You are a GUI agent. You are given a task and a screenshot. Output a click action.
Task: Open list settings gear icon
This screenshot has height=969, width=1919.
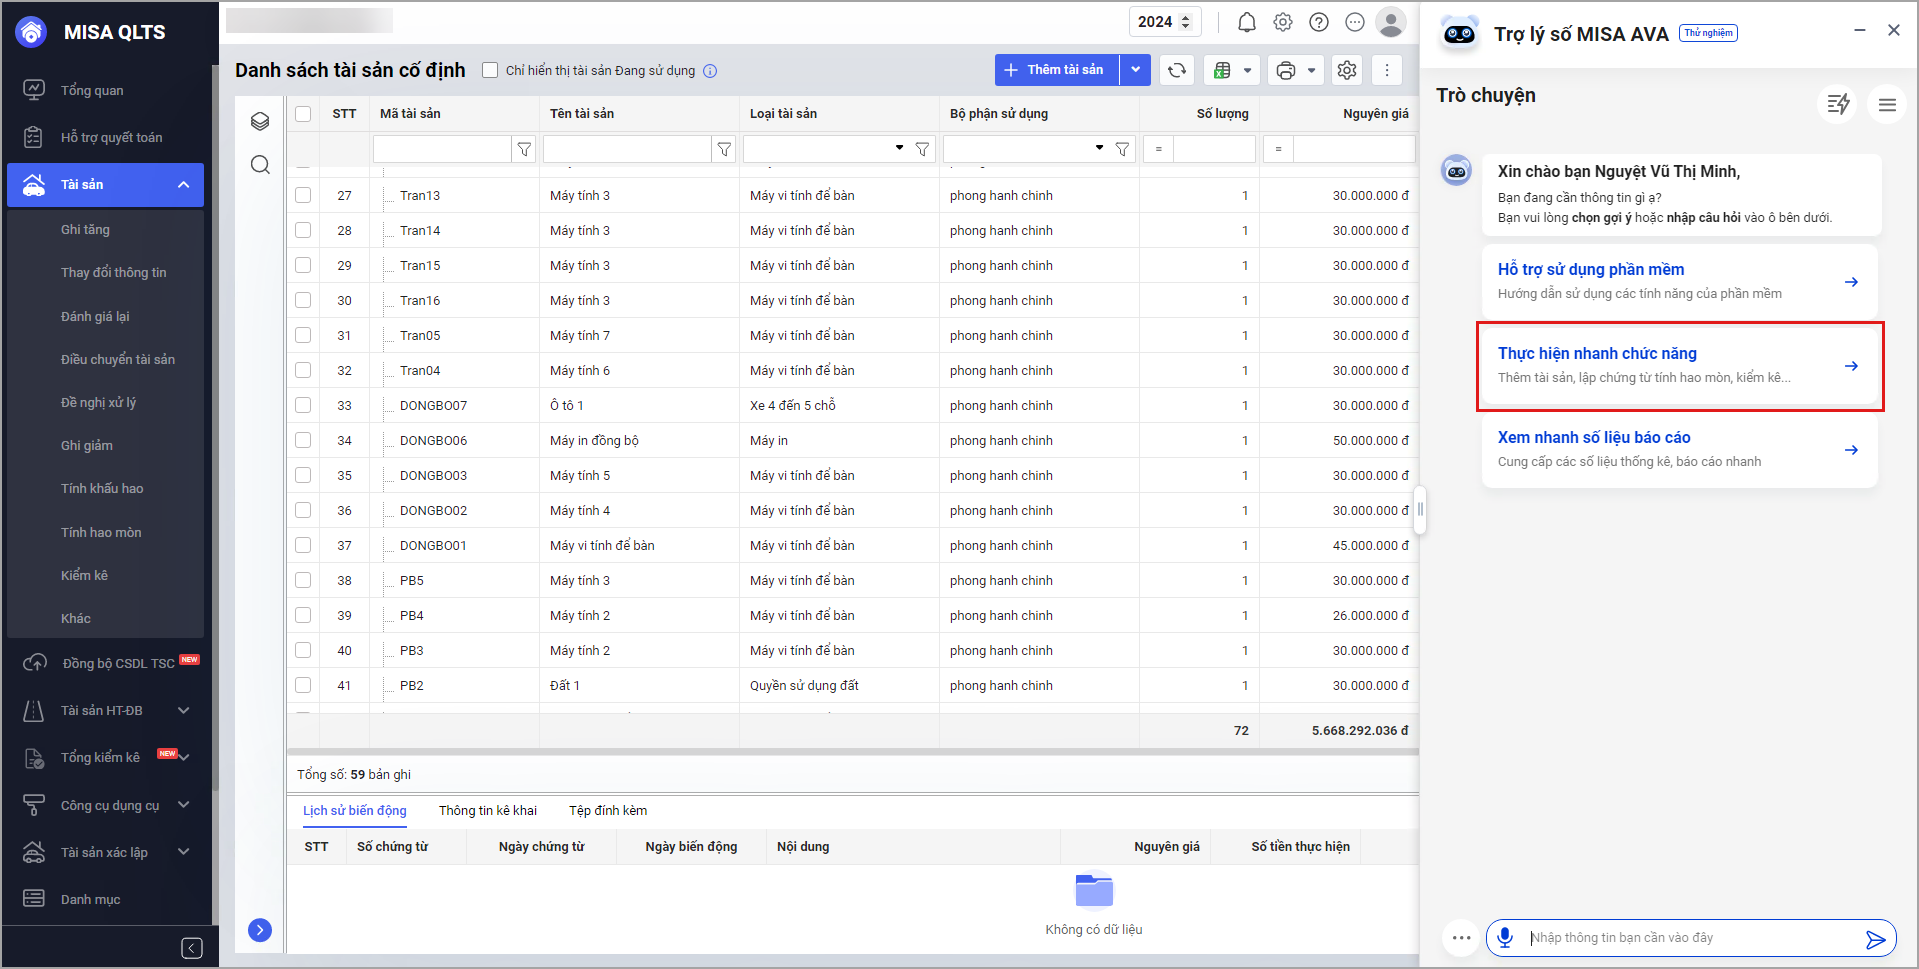click(1347, 70)
